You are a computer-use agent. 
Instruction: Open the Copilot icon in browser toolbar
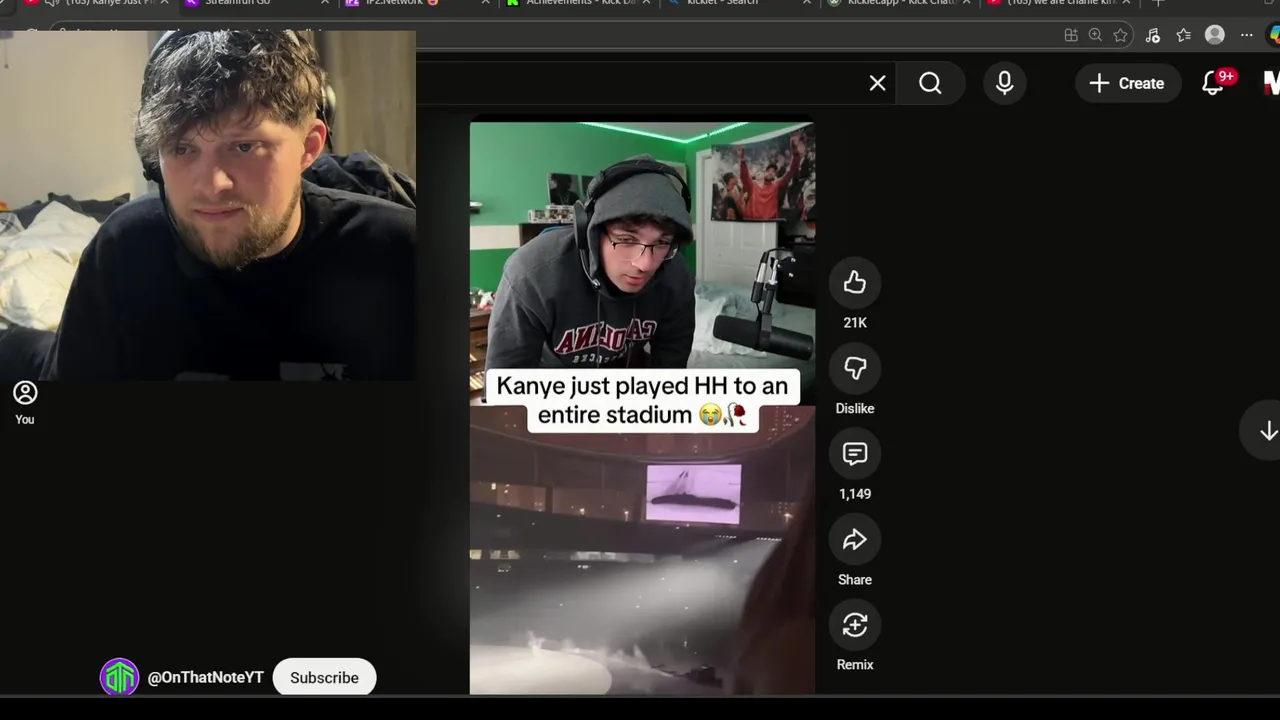(1274, 35)
